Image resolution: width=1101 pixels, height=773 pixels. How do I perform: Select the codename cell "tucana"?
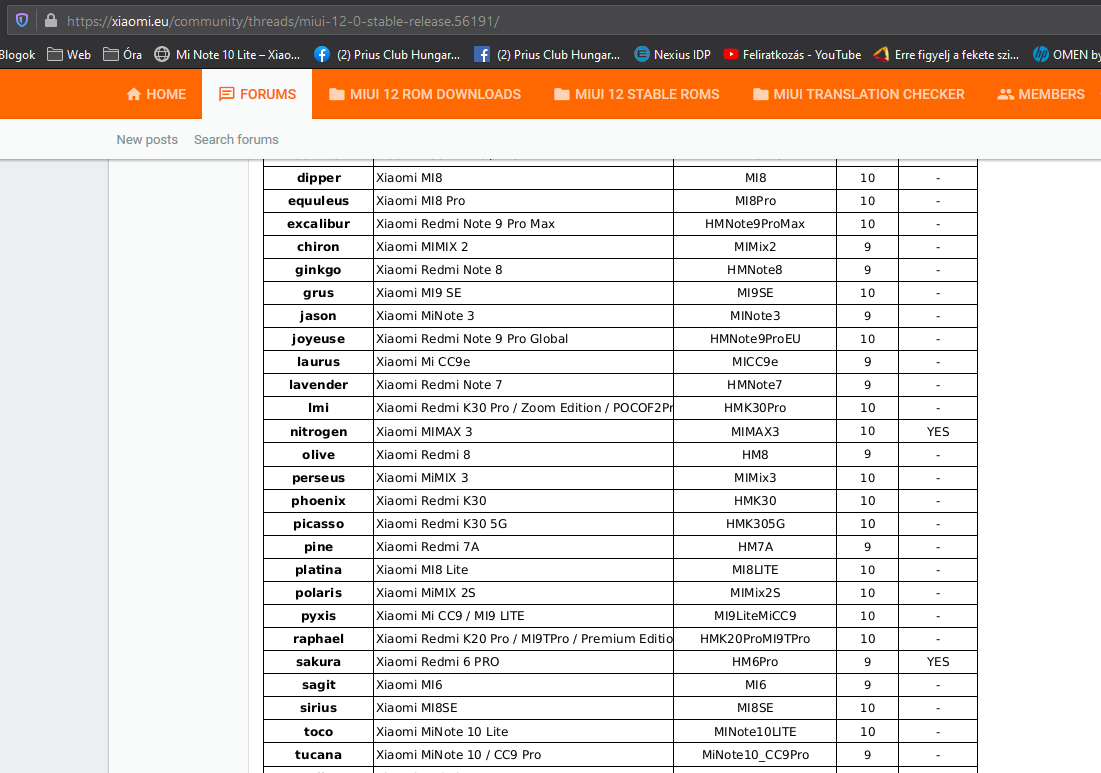[319, 755]
